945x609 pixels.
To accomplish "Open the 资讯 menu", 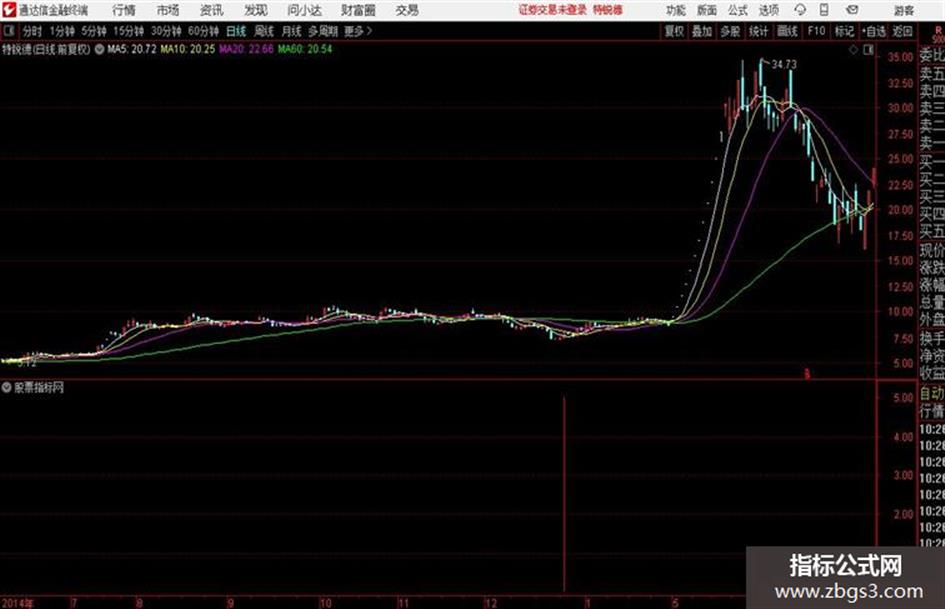I will tap(212, 10).
